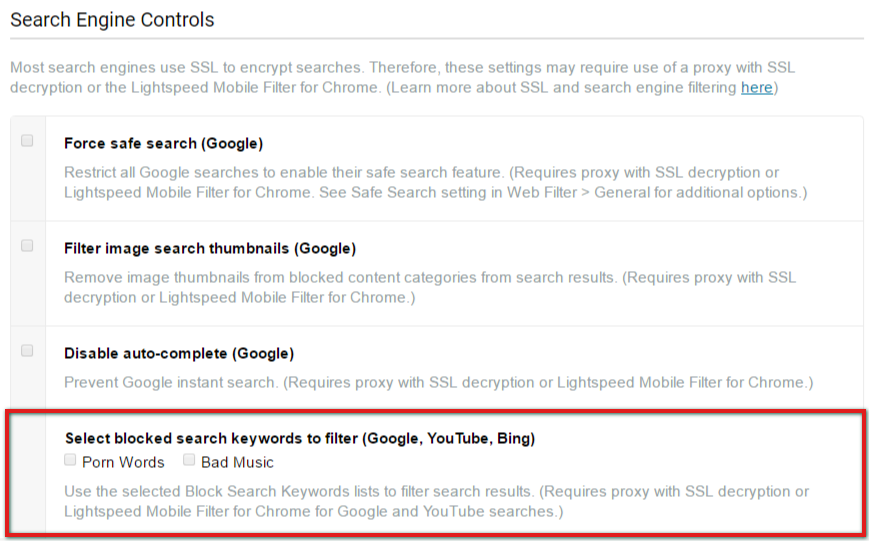Open the "here" SSL filtering link
This screenshot has width=869, height=541.
coord(756,88)
